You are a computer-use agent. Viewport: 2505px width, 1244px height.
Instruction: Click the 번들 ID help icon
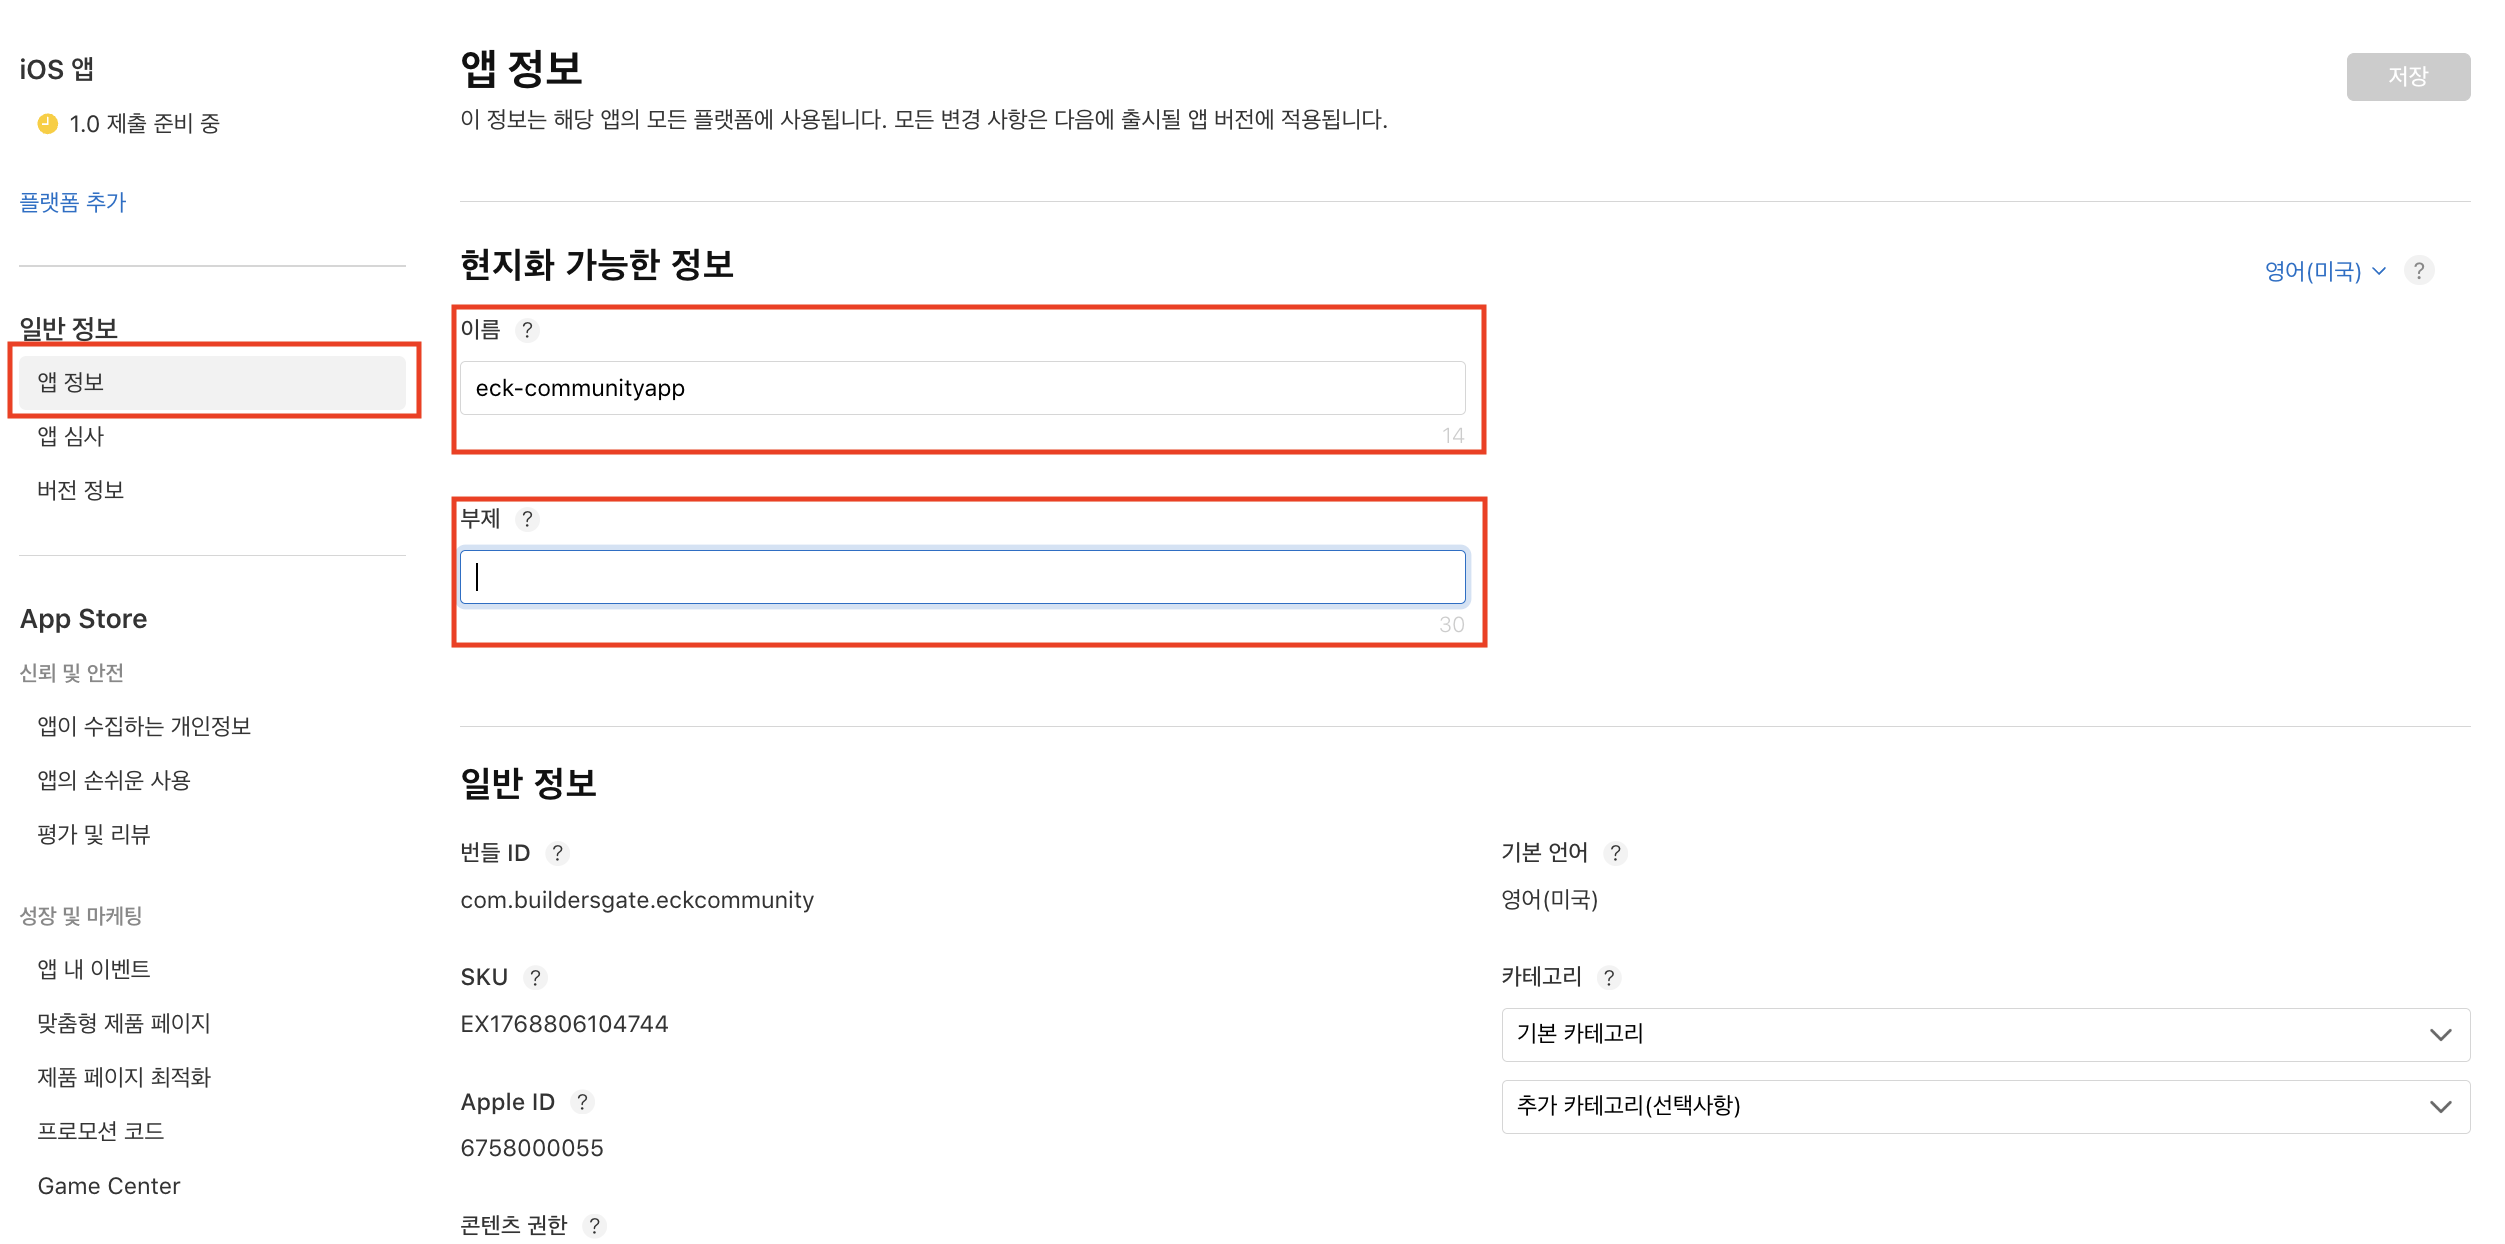coord(559,854)
